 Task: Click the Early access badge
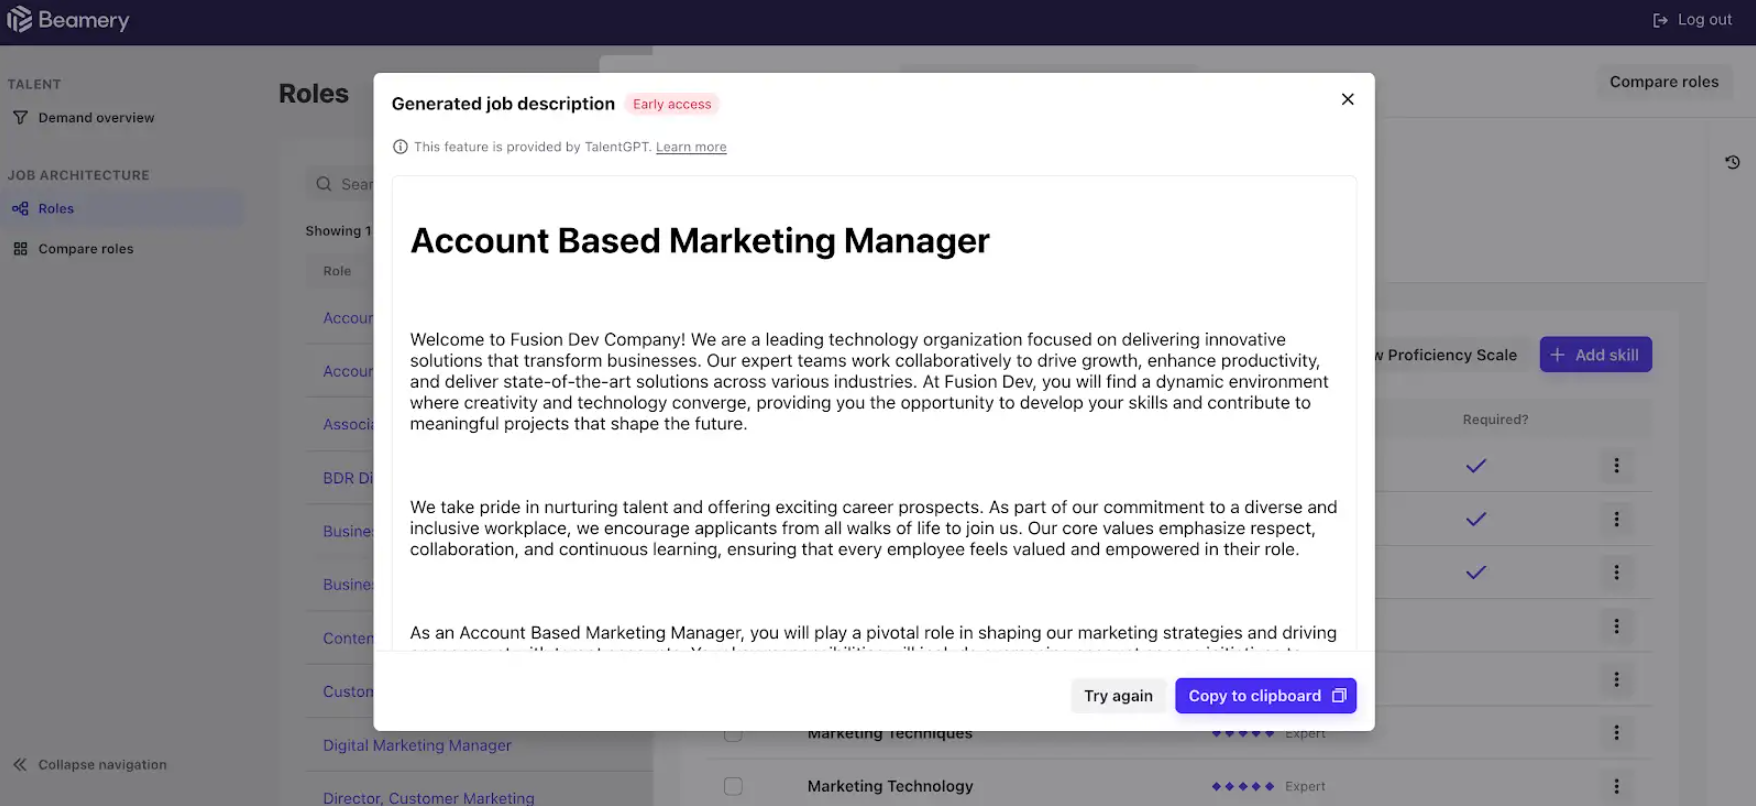tap(672, 104)
